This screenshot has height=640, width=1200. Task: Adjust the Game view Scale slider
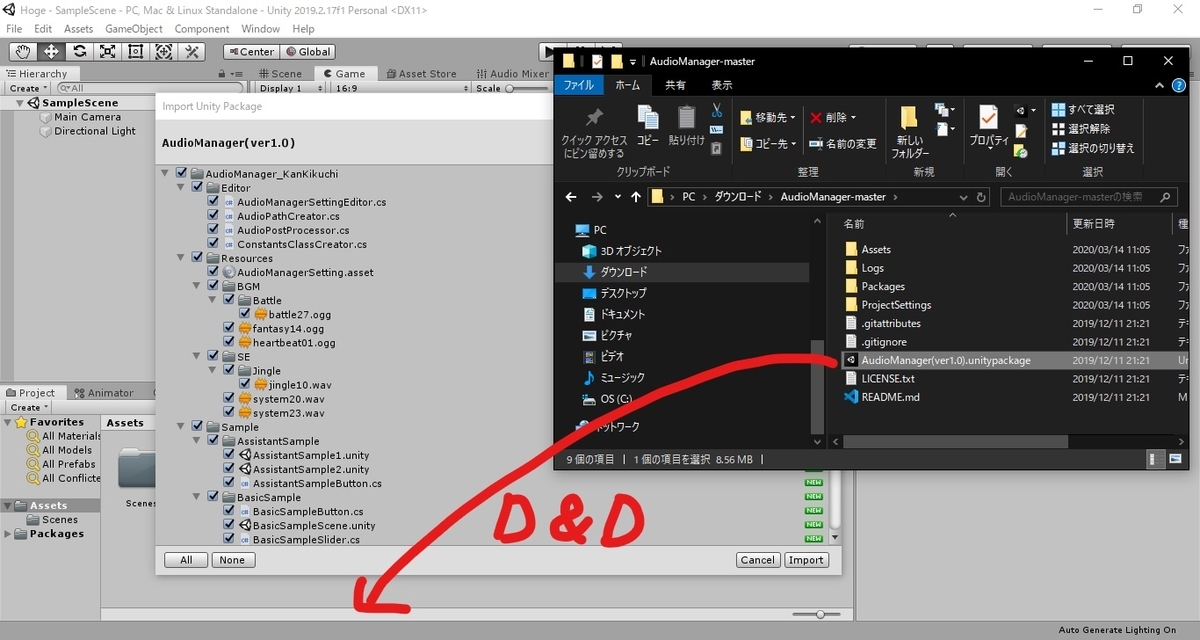pos(527,88)
